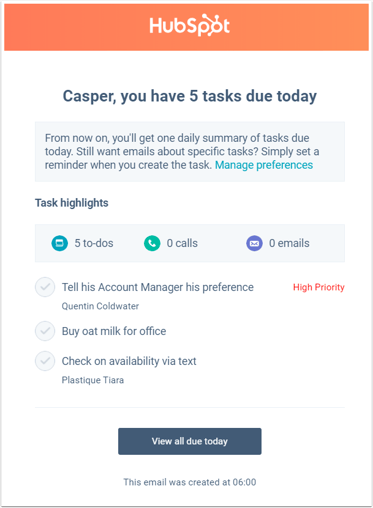
Task: Open task 'Tell his Account Manager his preference'
Action: 158,287
